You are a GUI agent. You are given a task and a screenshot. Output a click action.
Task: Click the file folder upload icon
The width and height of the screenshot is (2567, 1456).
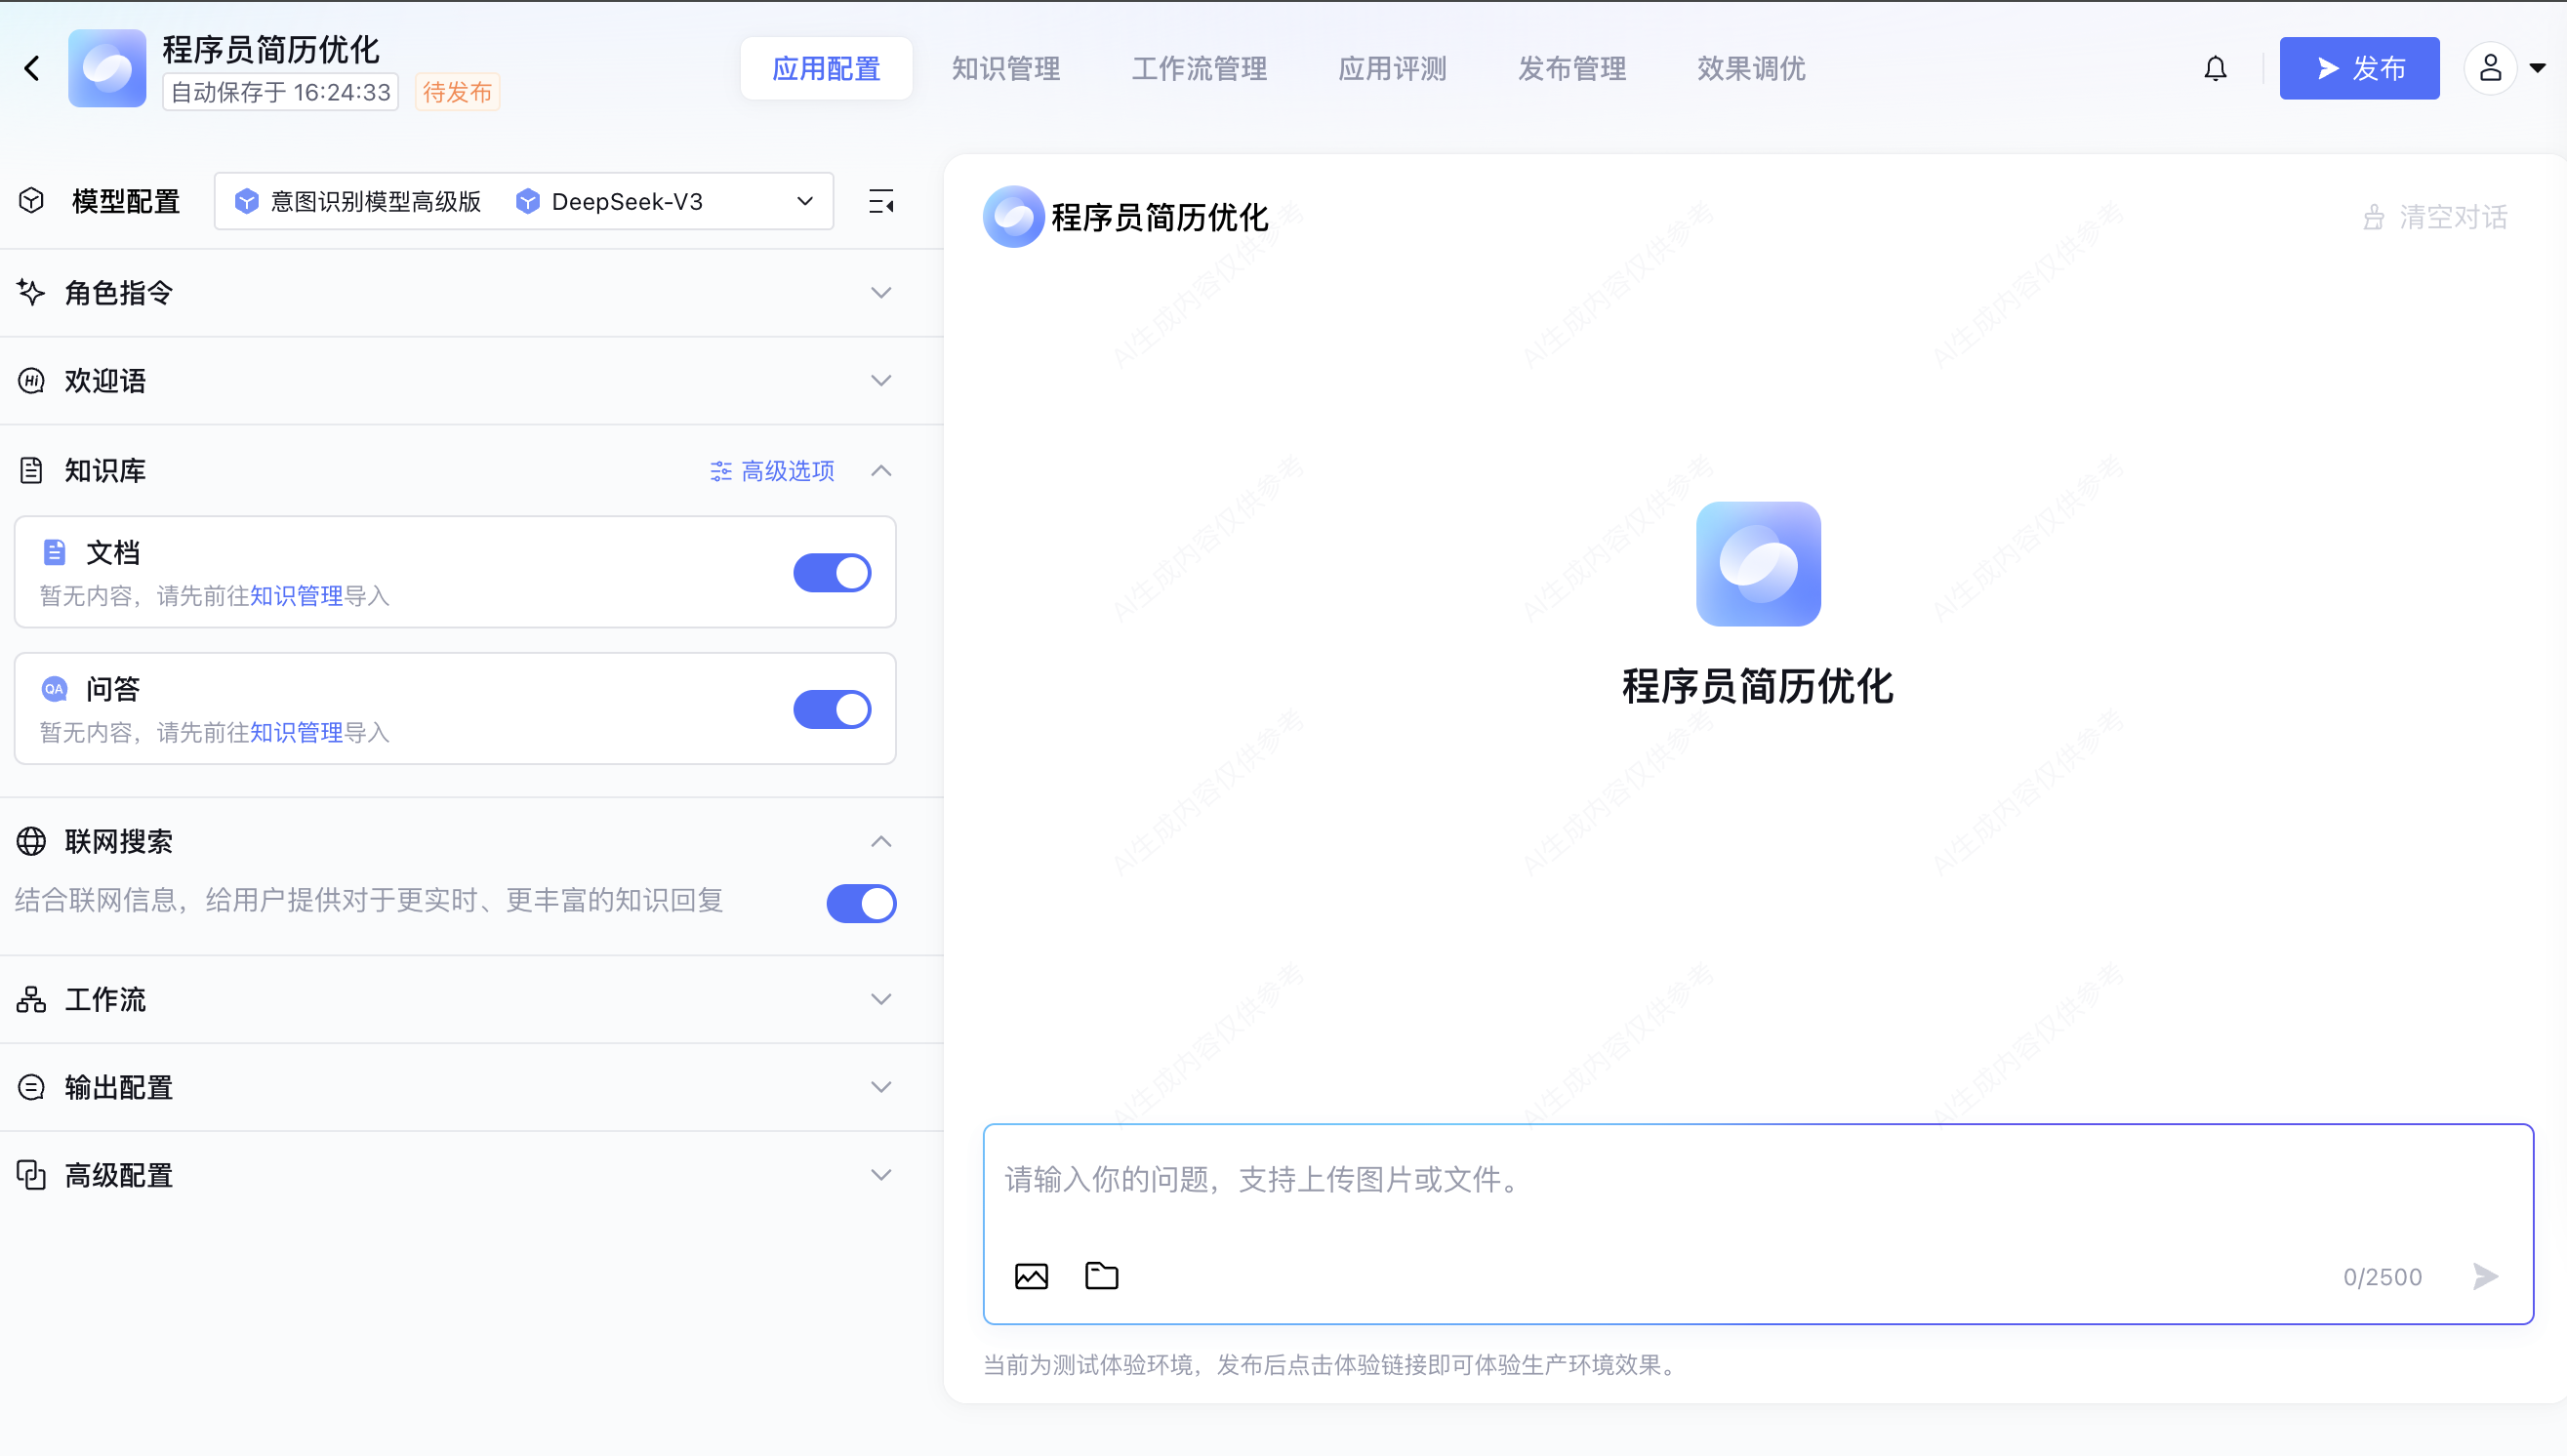1101,1276
